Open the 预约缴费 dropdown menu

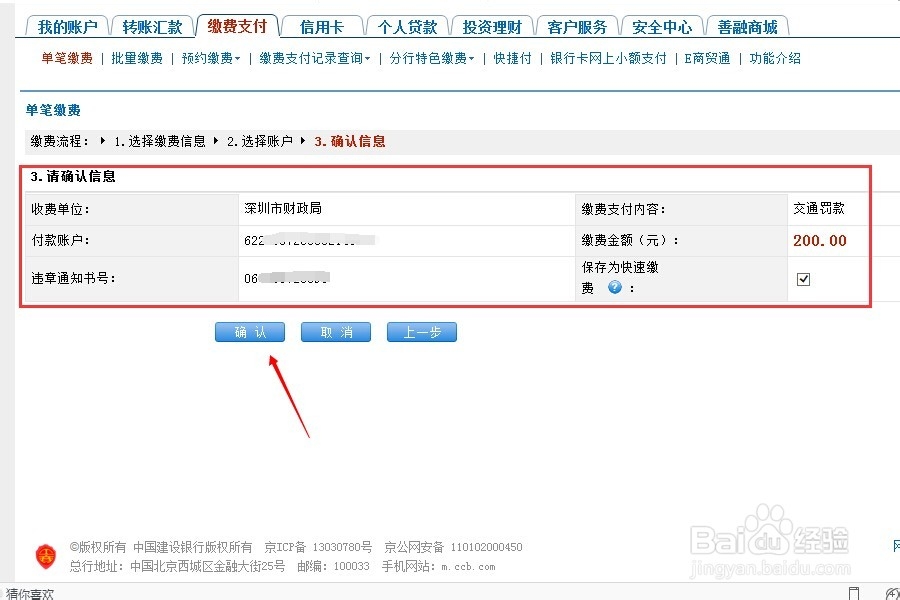(209, 59)
